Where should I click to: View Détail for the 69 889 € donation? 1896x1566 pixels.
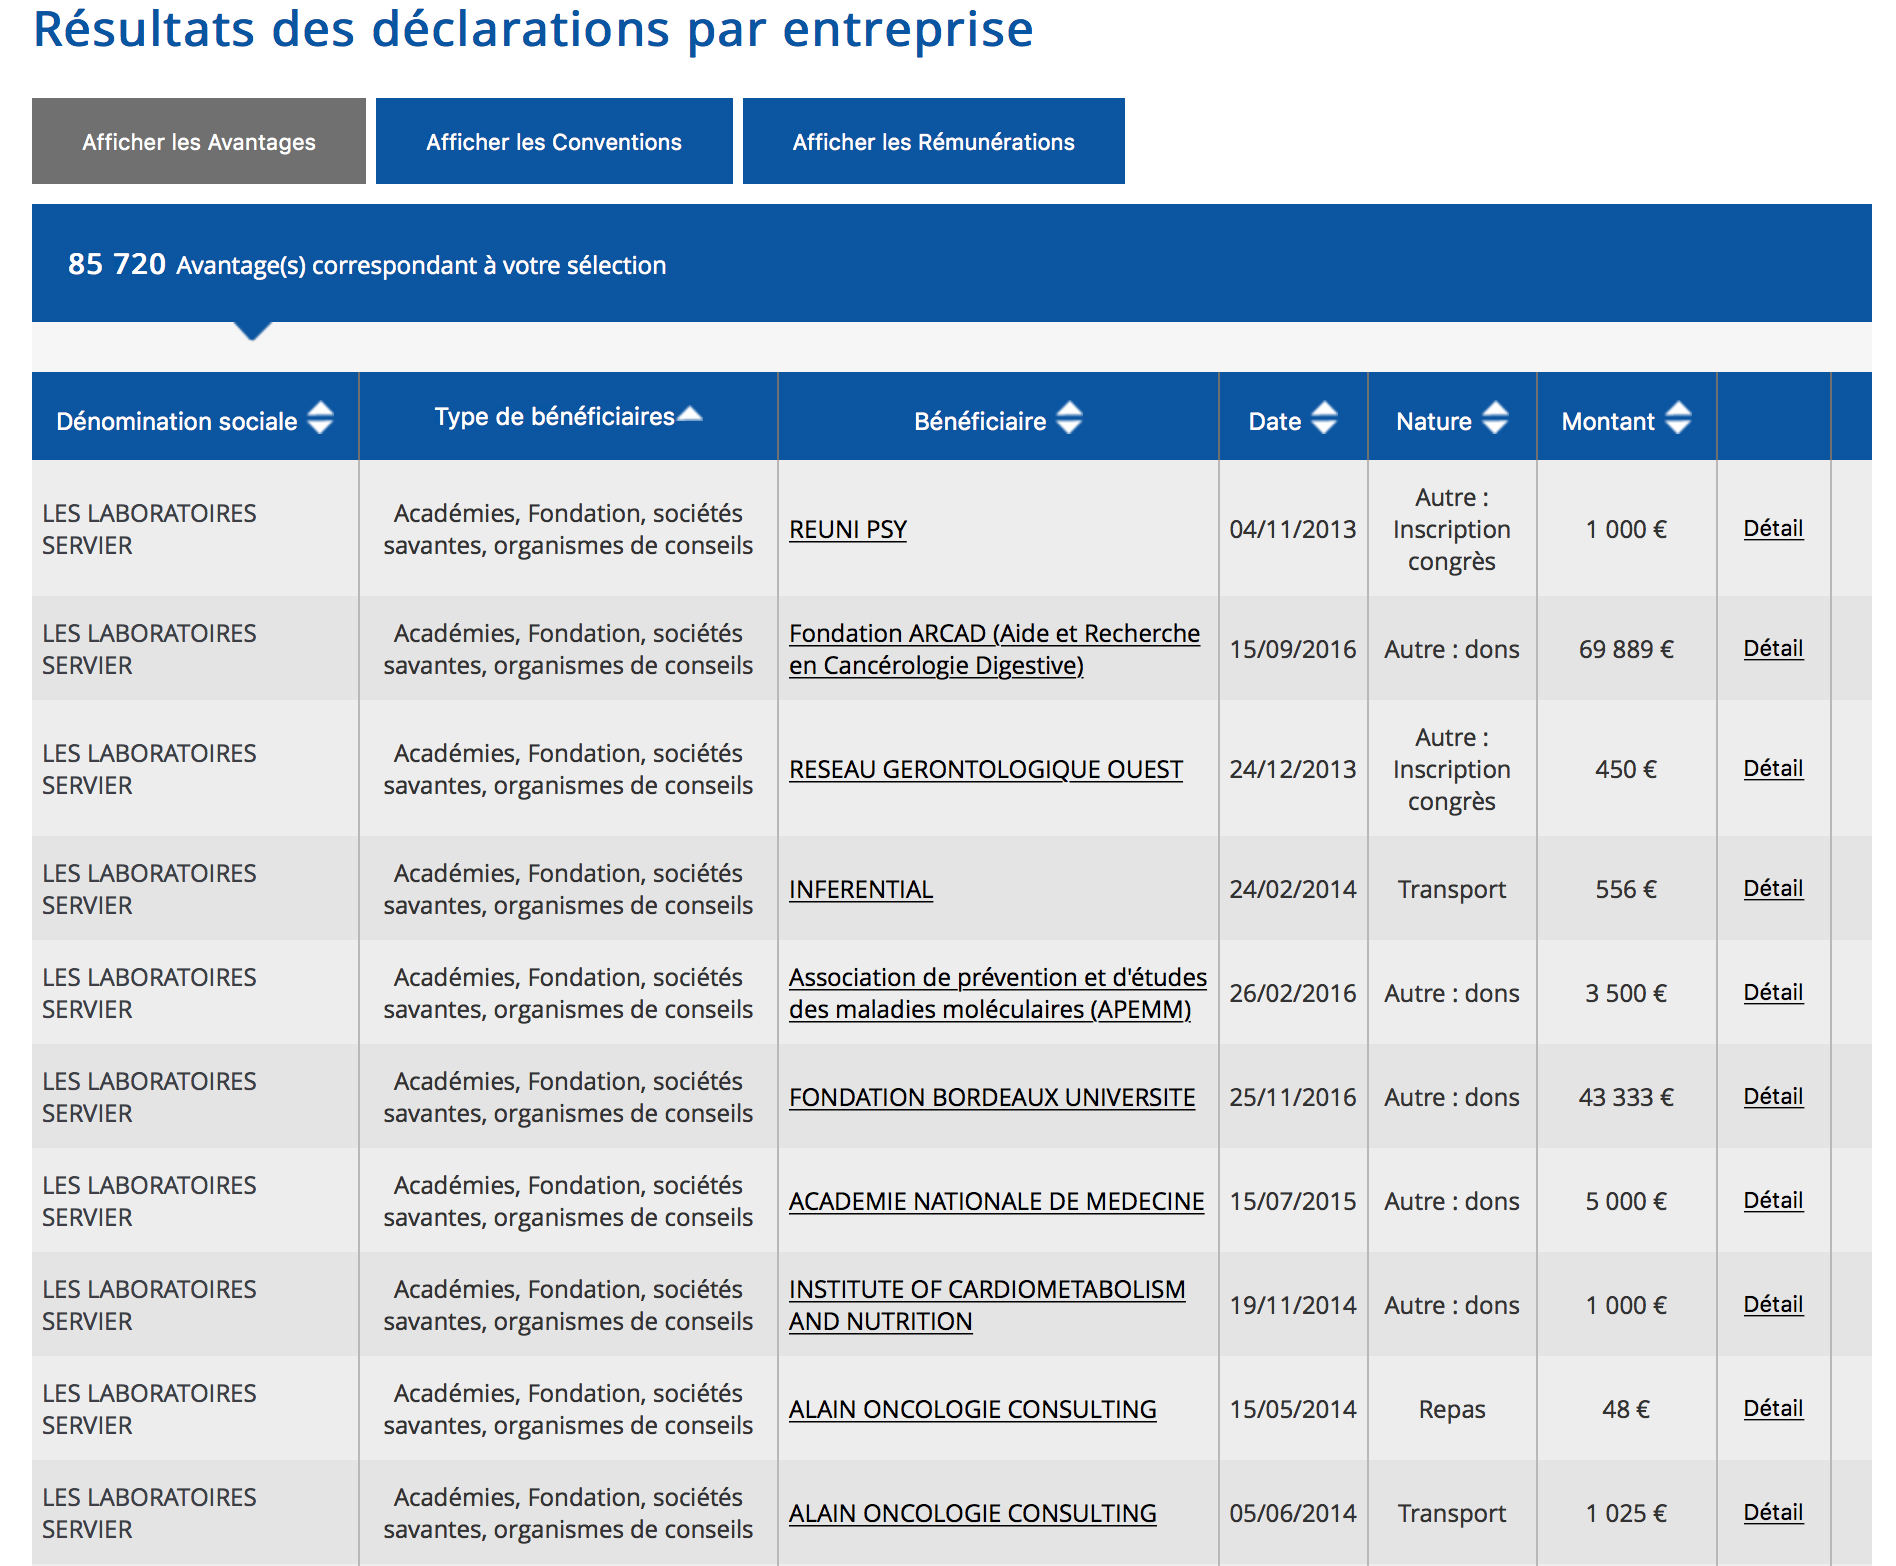point(1773,648)
